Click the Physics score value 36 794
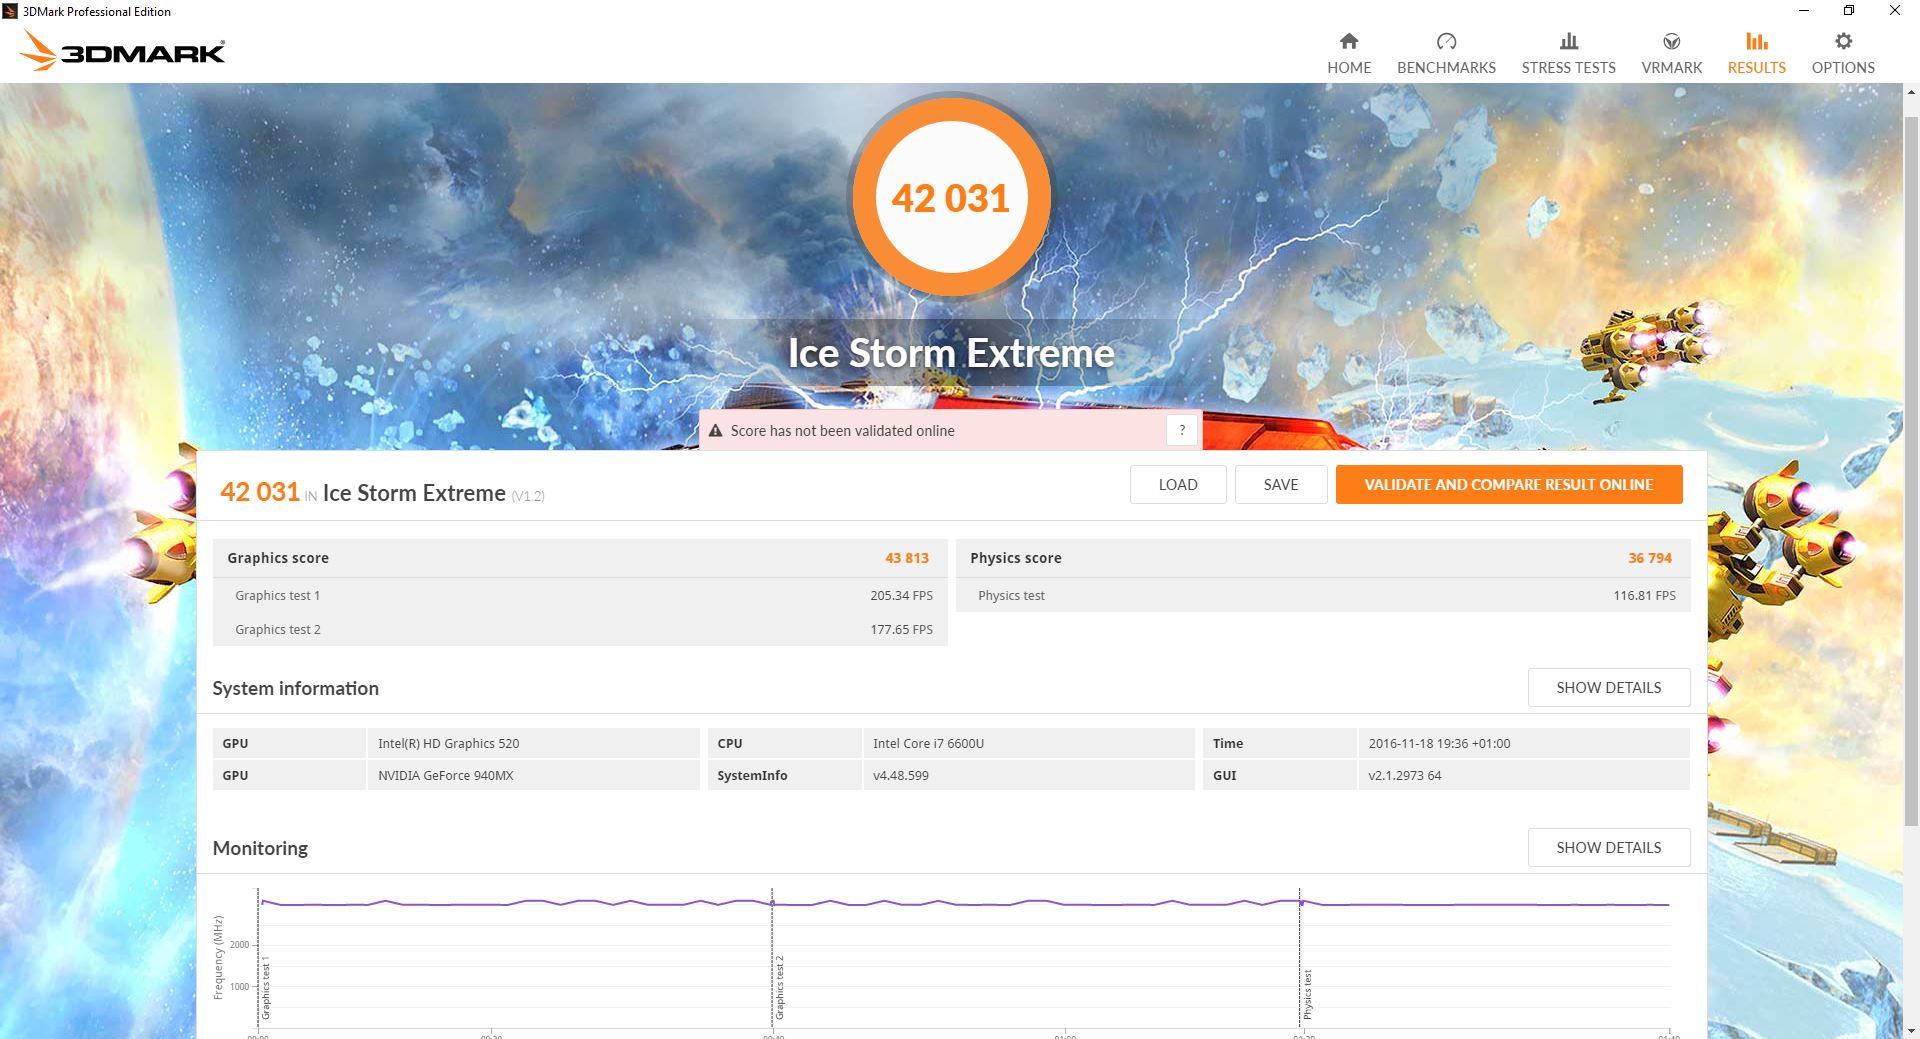The width and height of the screenshot is (1920, 1039). [1650, 558]
